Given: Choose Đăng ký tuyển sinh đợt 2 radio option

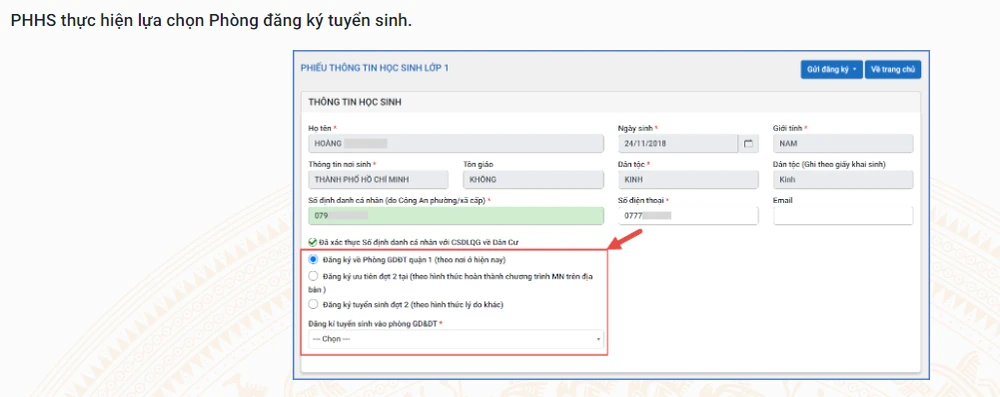Looking at the screenshot, I should point(312,304).
